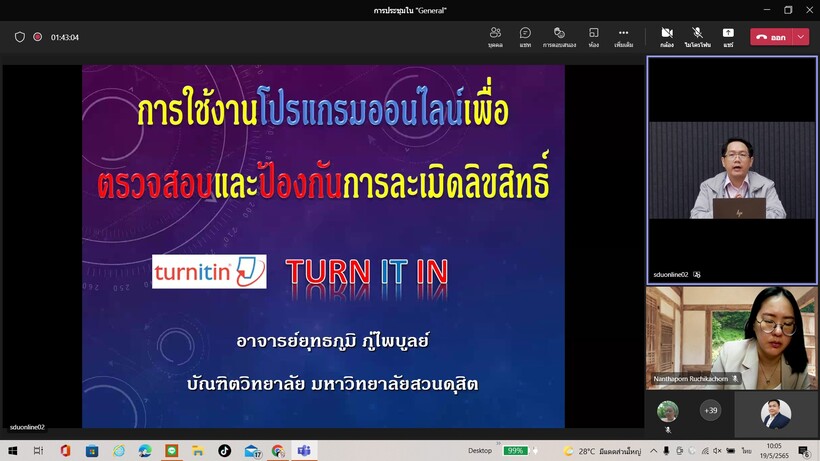820x461 pixels.
Task: Open the 28°C weather widget
Action: point(601,451)
